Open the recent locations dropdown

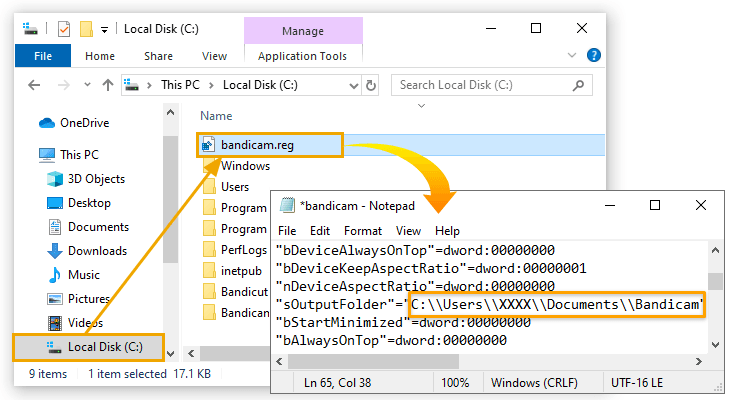click(x=87, y=85)
